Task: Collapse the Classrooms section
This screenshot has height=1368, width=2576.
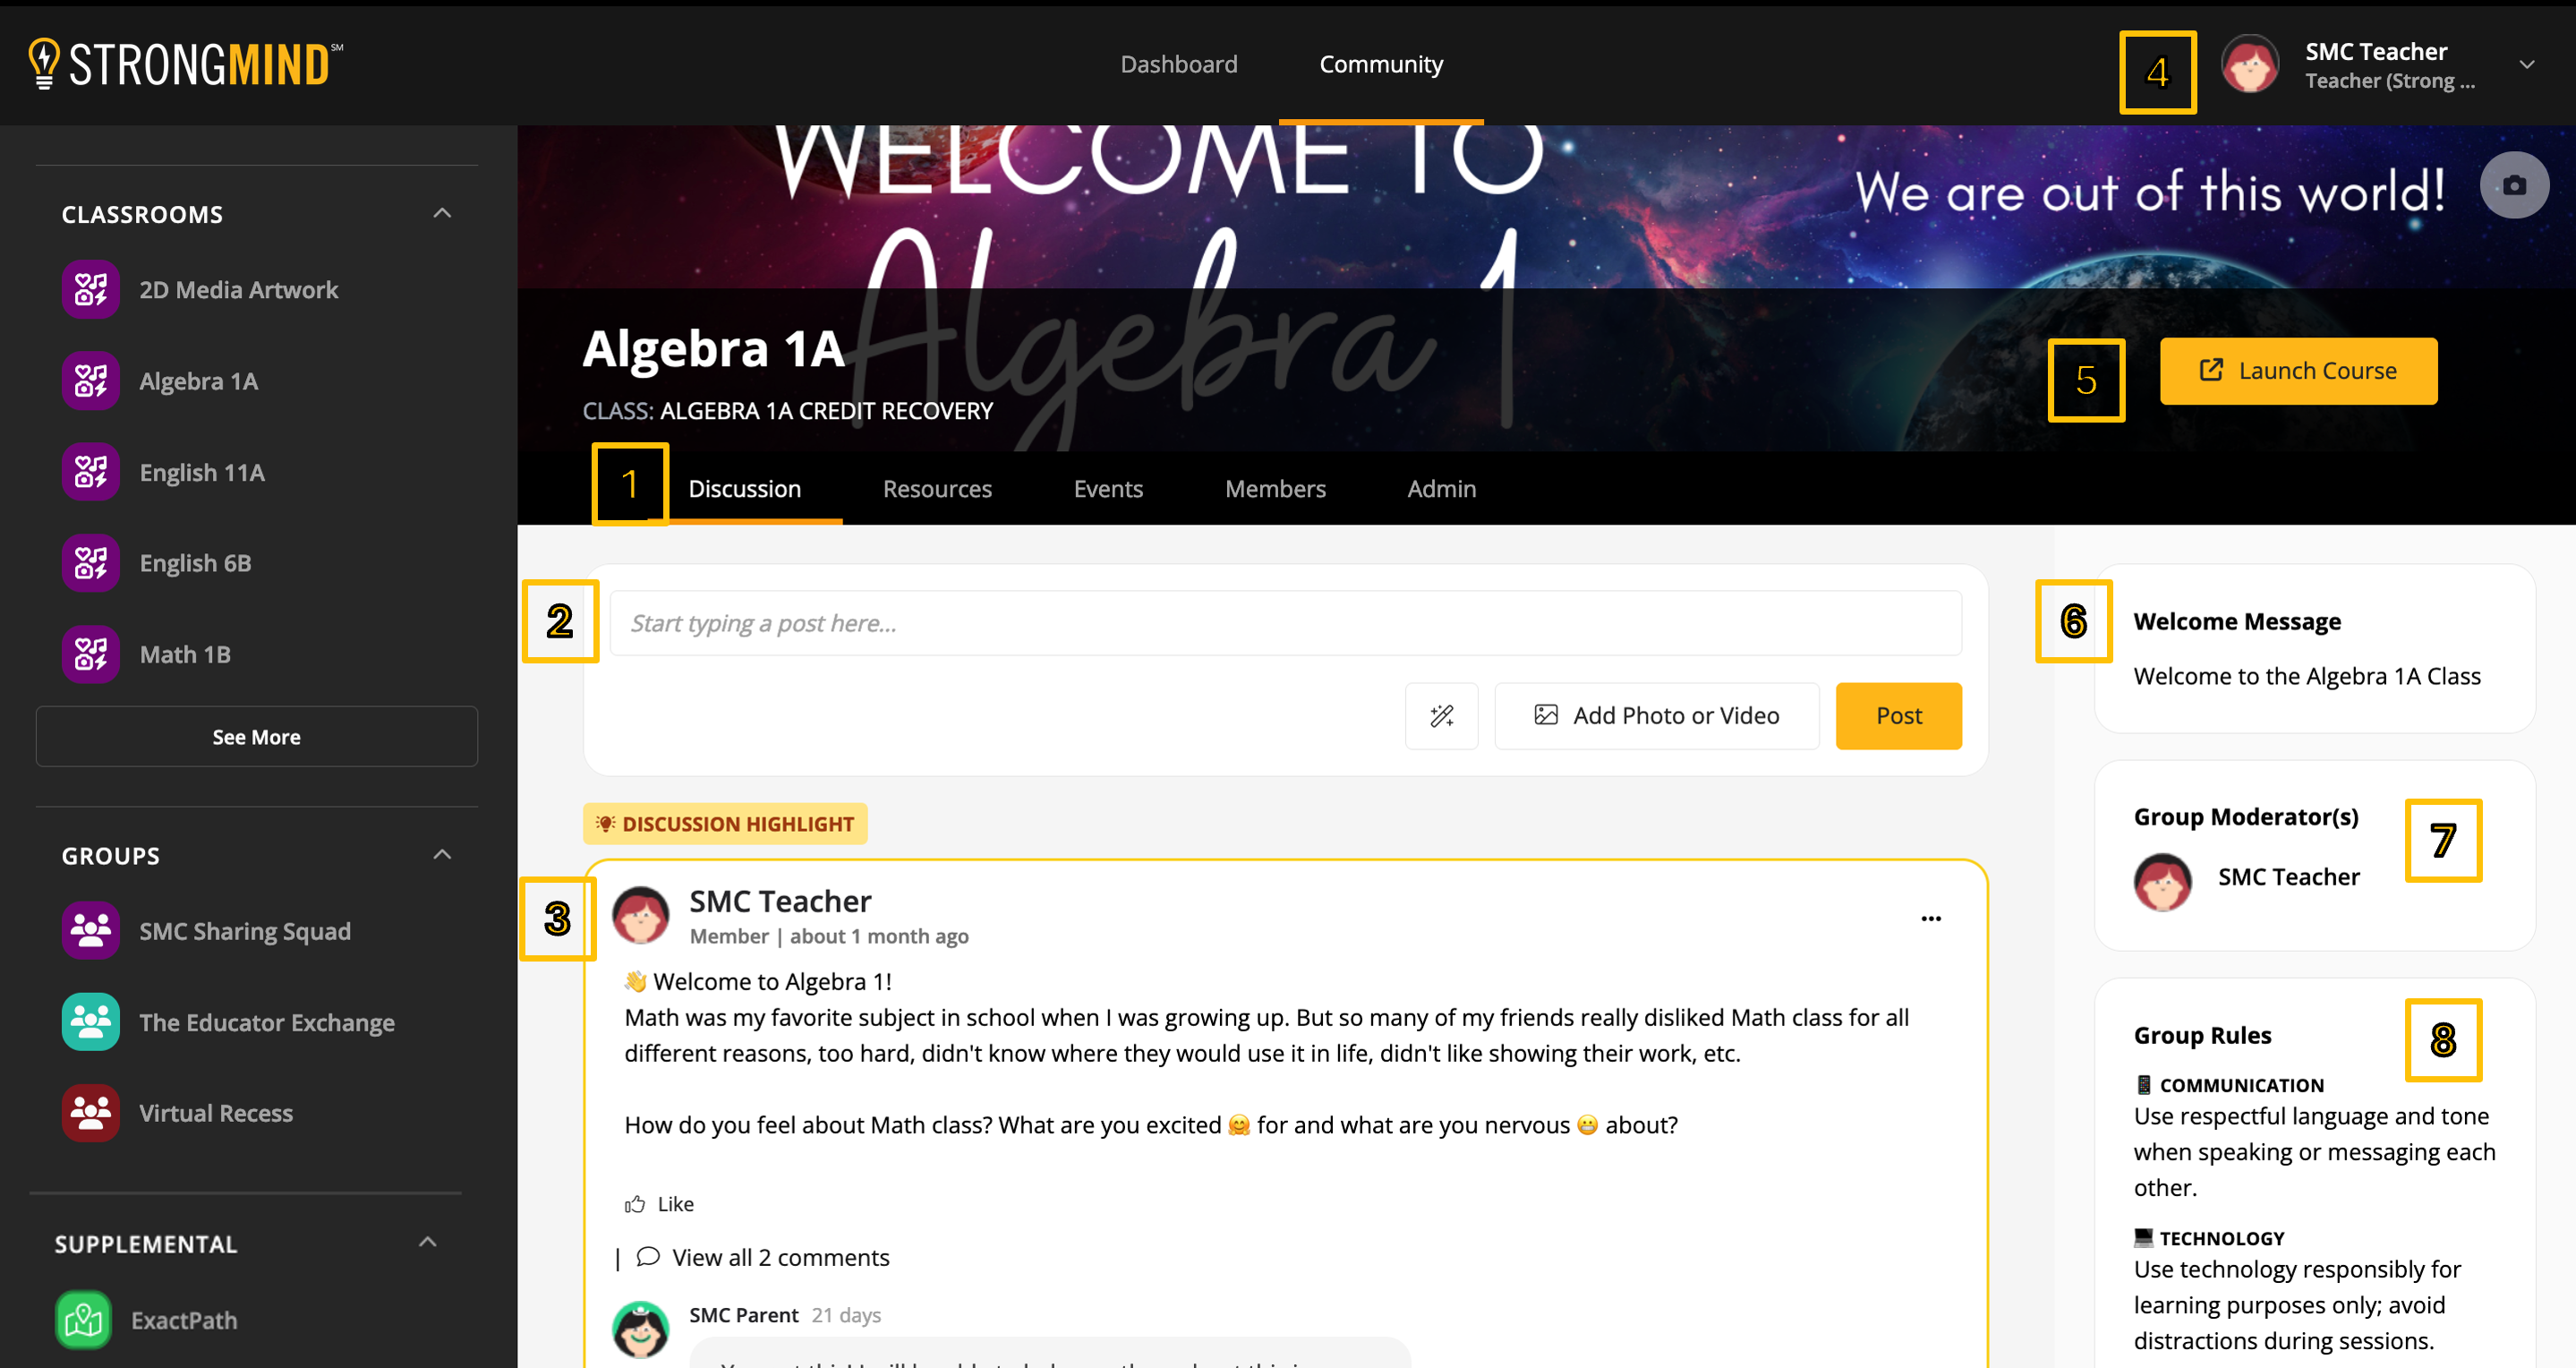Action: (x=442, y=213)
